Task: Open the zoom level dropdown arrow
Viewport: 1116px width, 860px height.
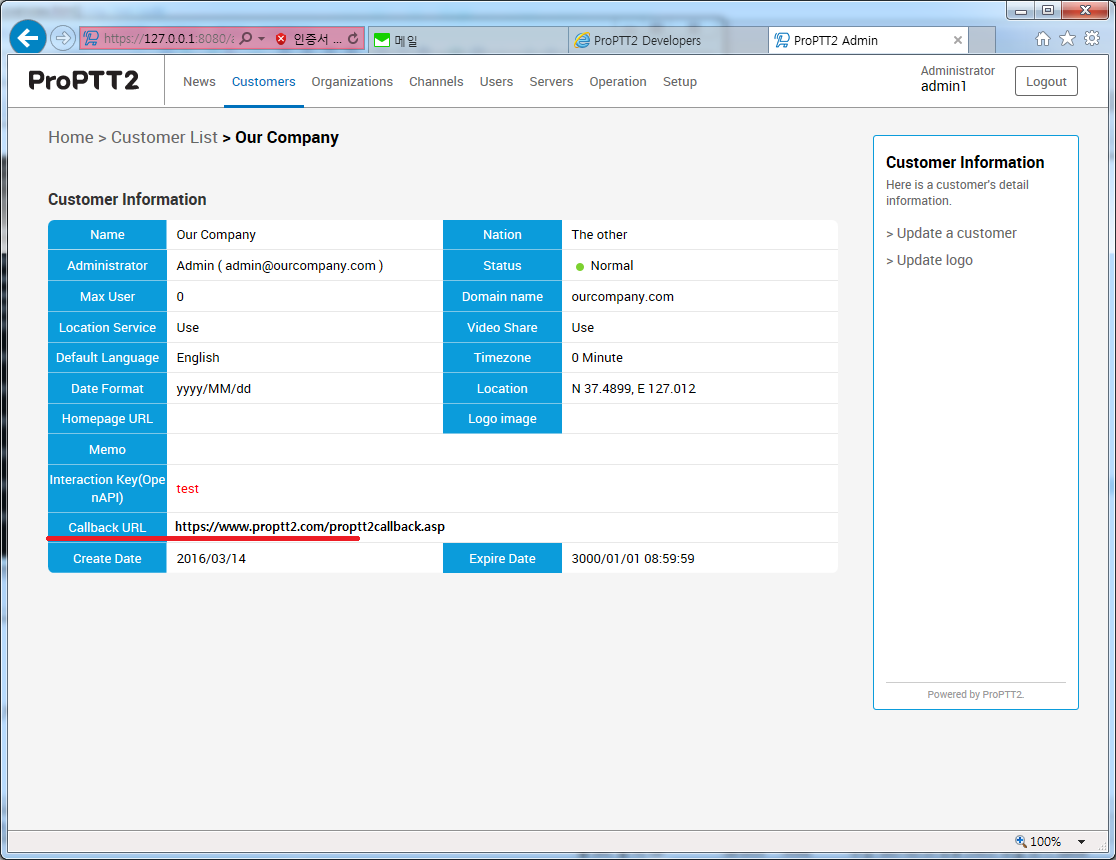Action: coord(1082,842)
